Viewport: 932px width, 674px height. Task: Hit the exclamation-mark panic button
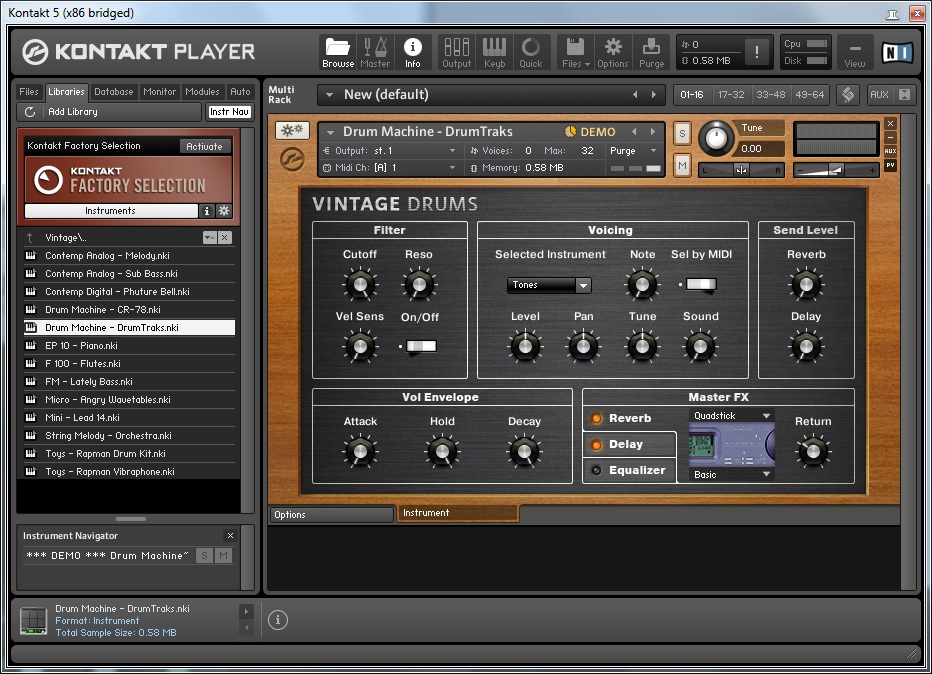tap(756, 52)
